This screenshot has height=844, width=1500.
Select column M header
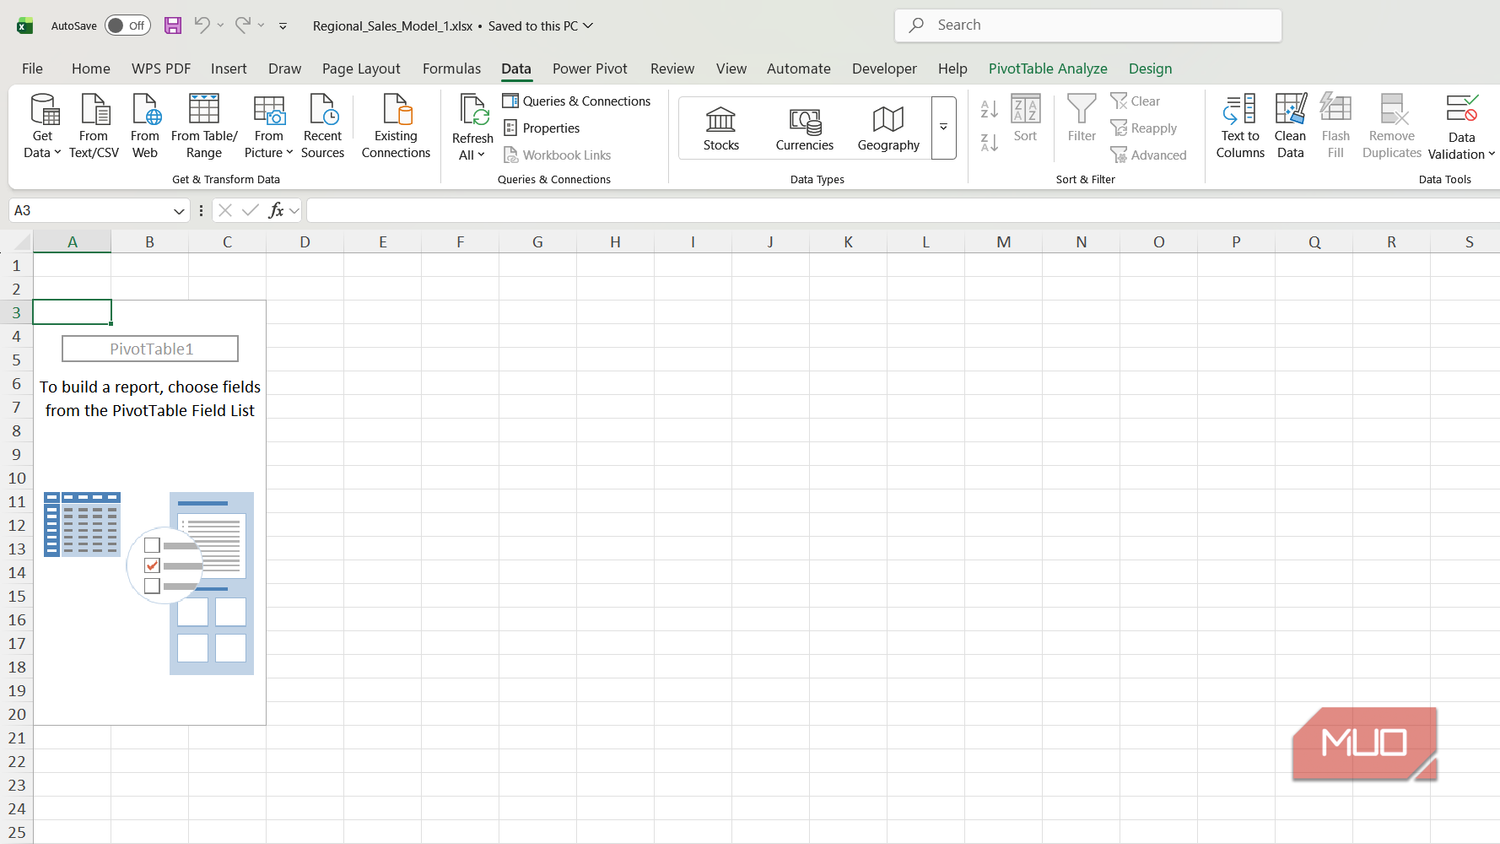coord(1004,242)
